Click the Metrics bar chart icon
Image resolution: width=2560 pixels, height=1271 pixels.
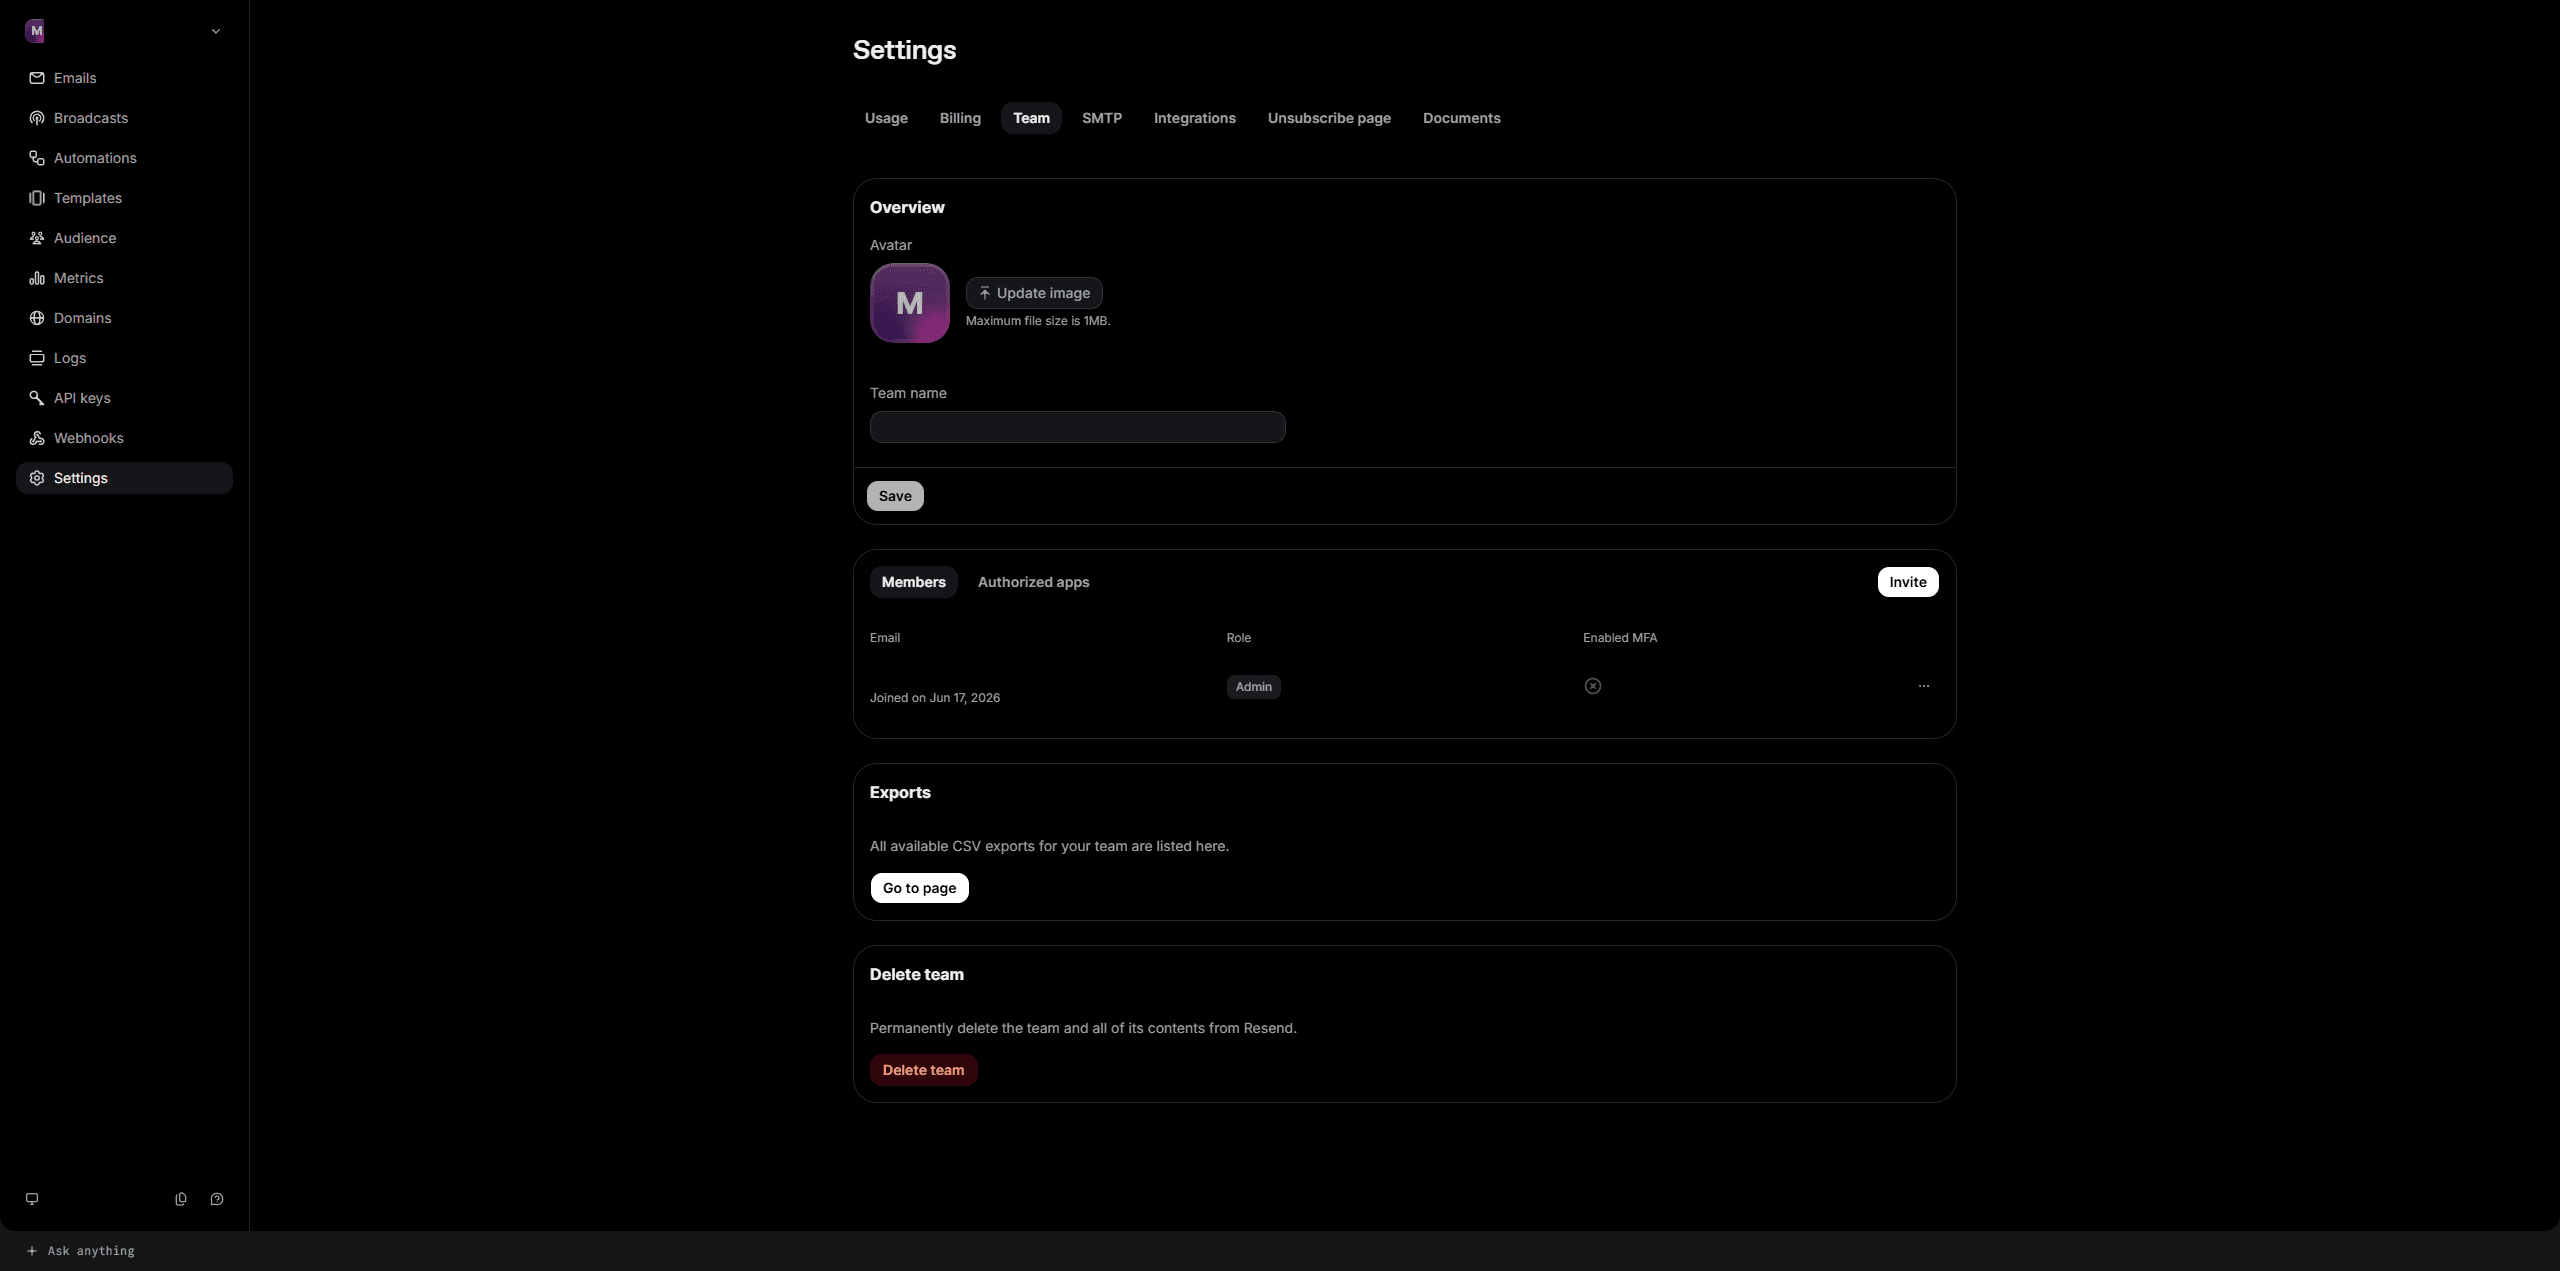(x=37, y=278)
